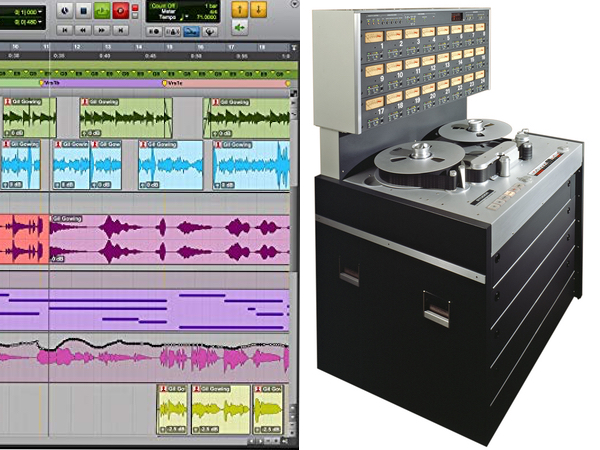Start playback with the green Play button
Screen dimensions: 600x450
point(102,11)
